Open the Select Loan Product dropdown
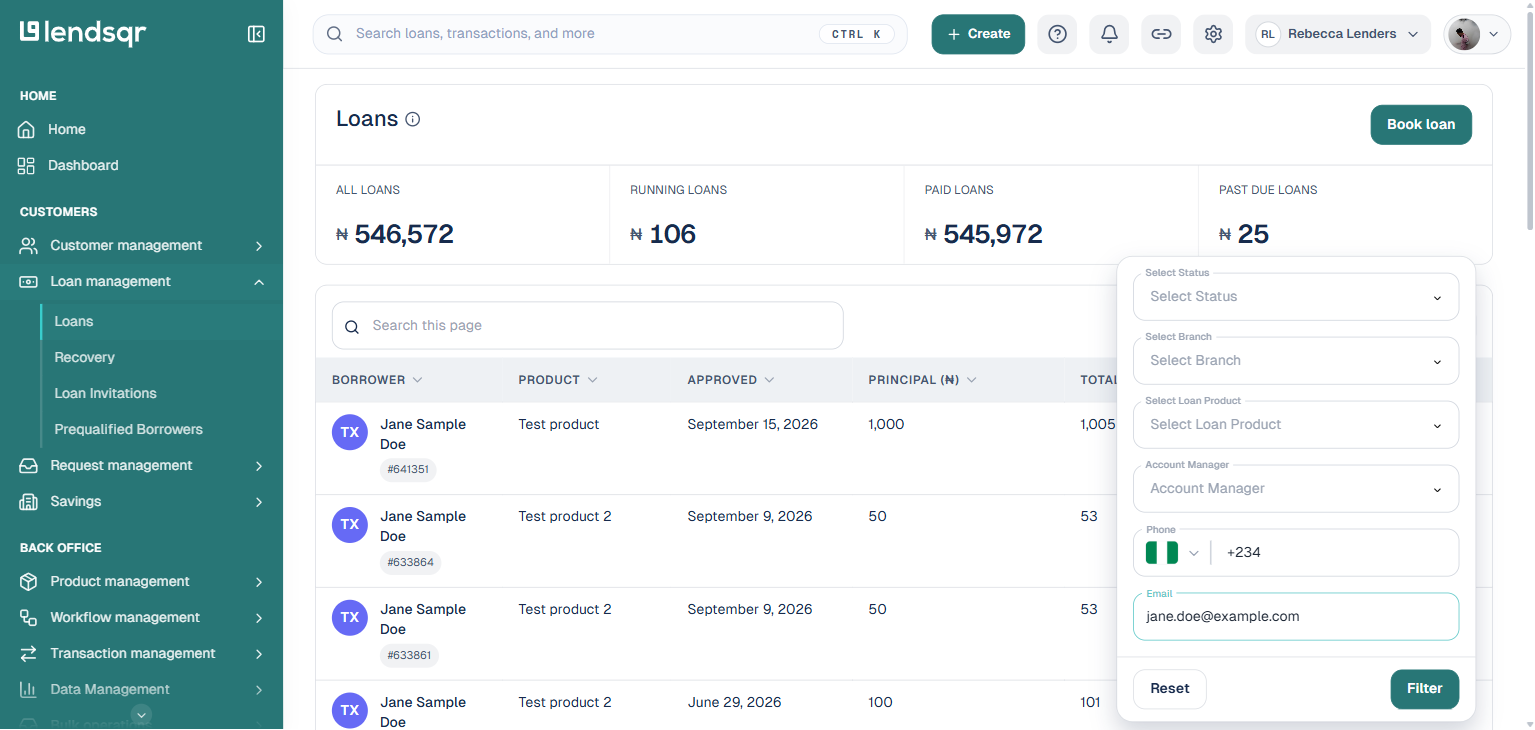 1296,425
